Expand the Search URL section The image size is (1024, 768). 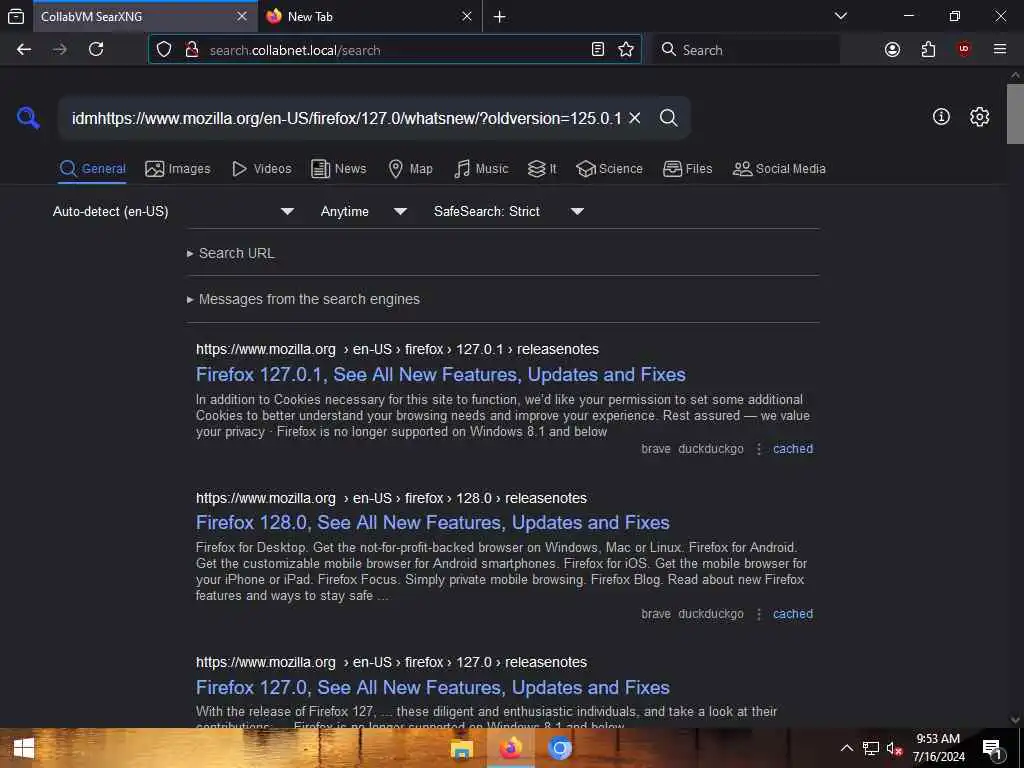[231, 253]
